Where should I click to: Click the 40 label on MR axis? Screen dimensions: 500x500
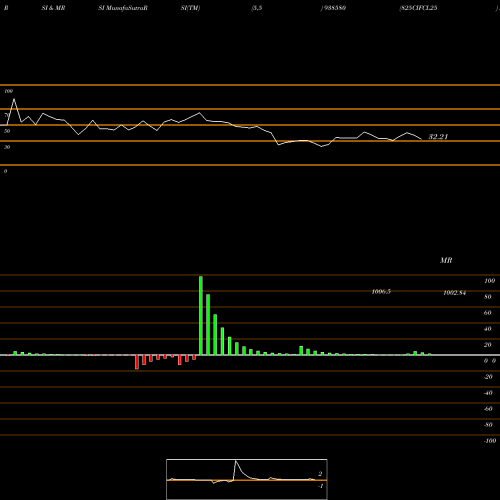pyautogui.click(x=488, y=329)
